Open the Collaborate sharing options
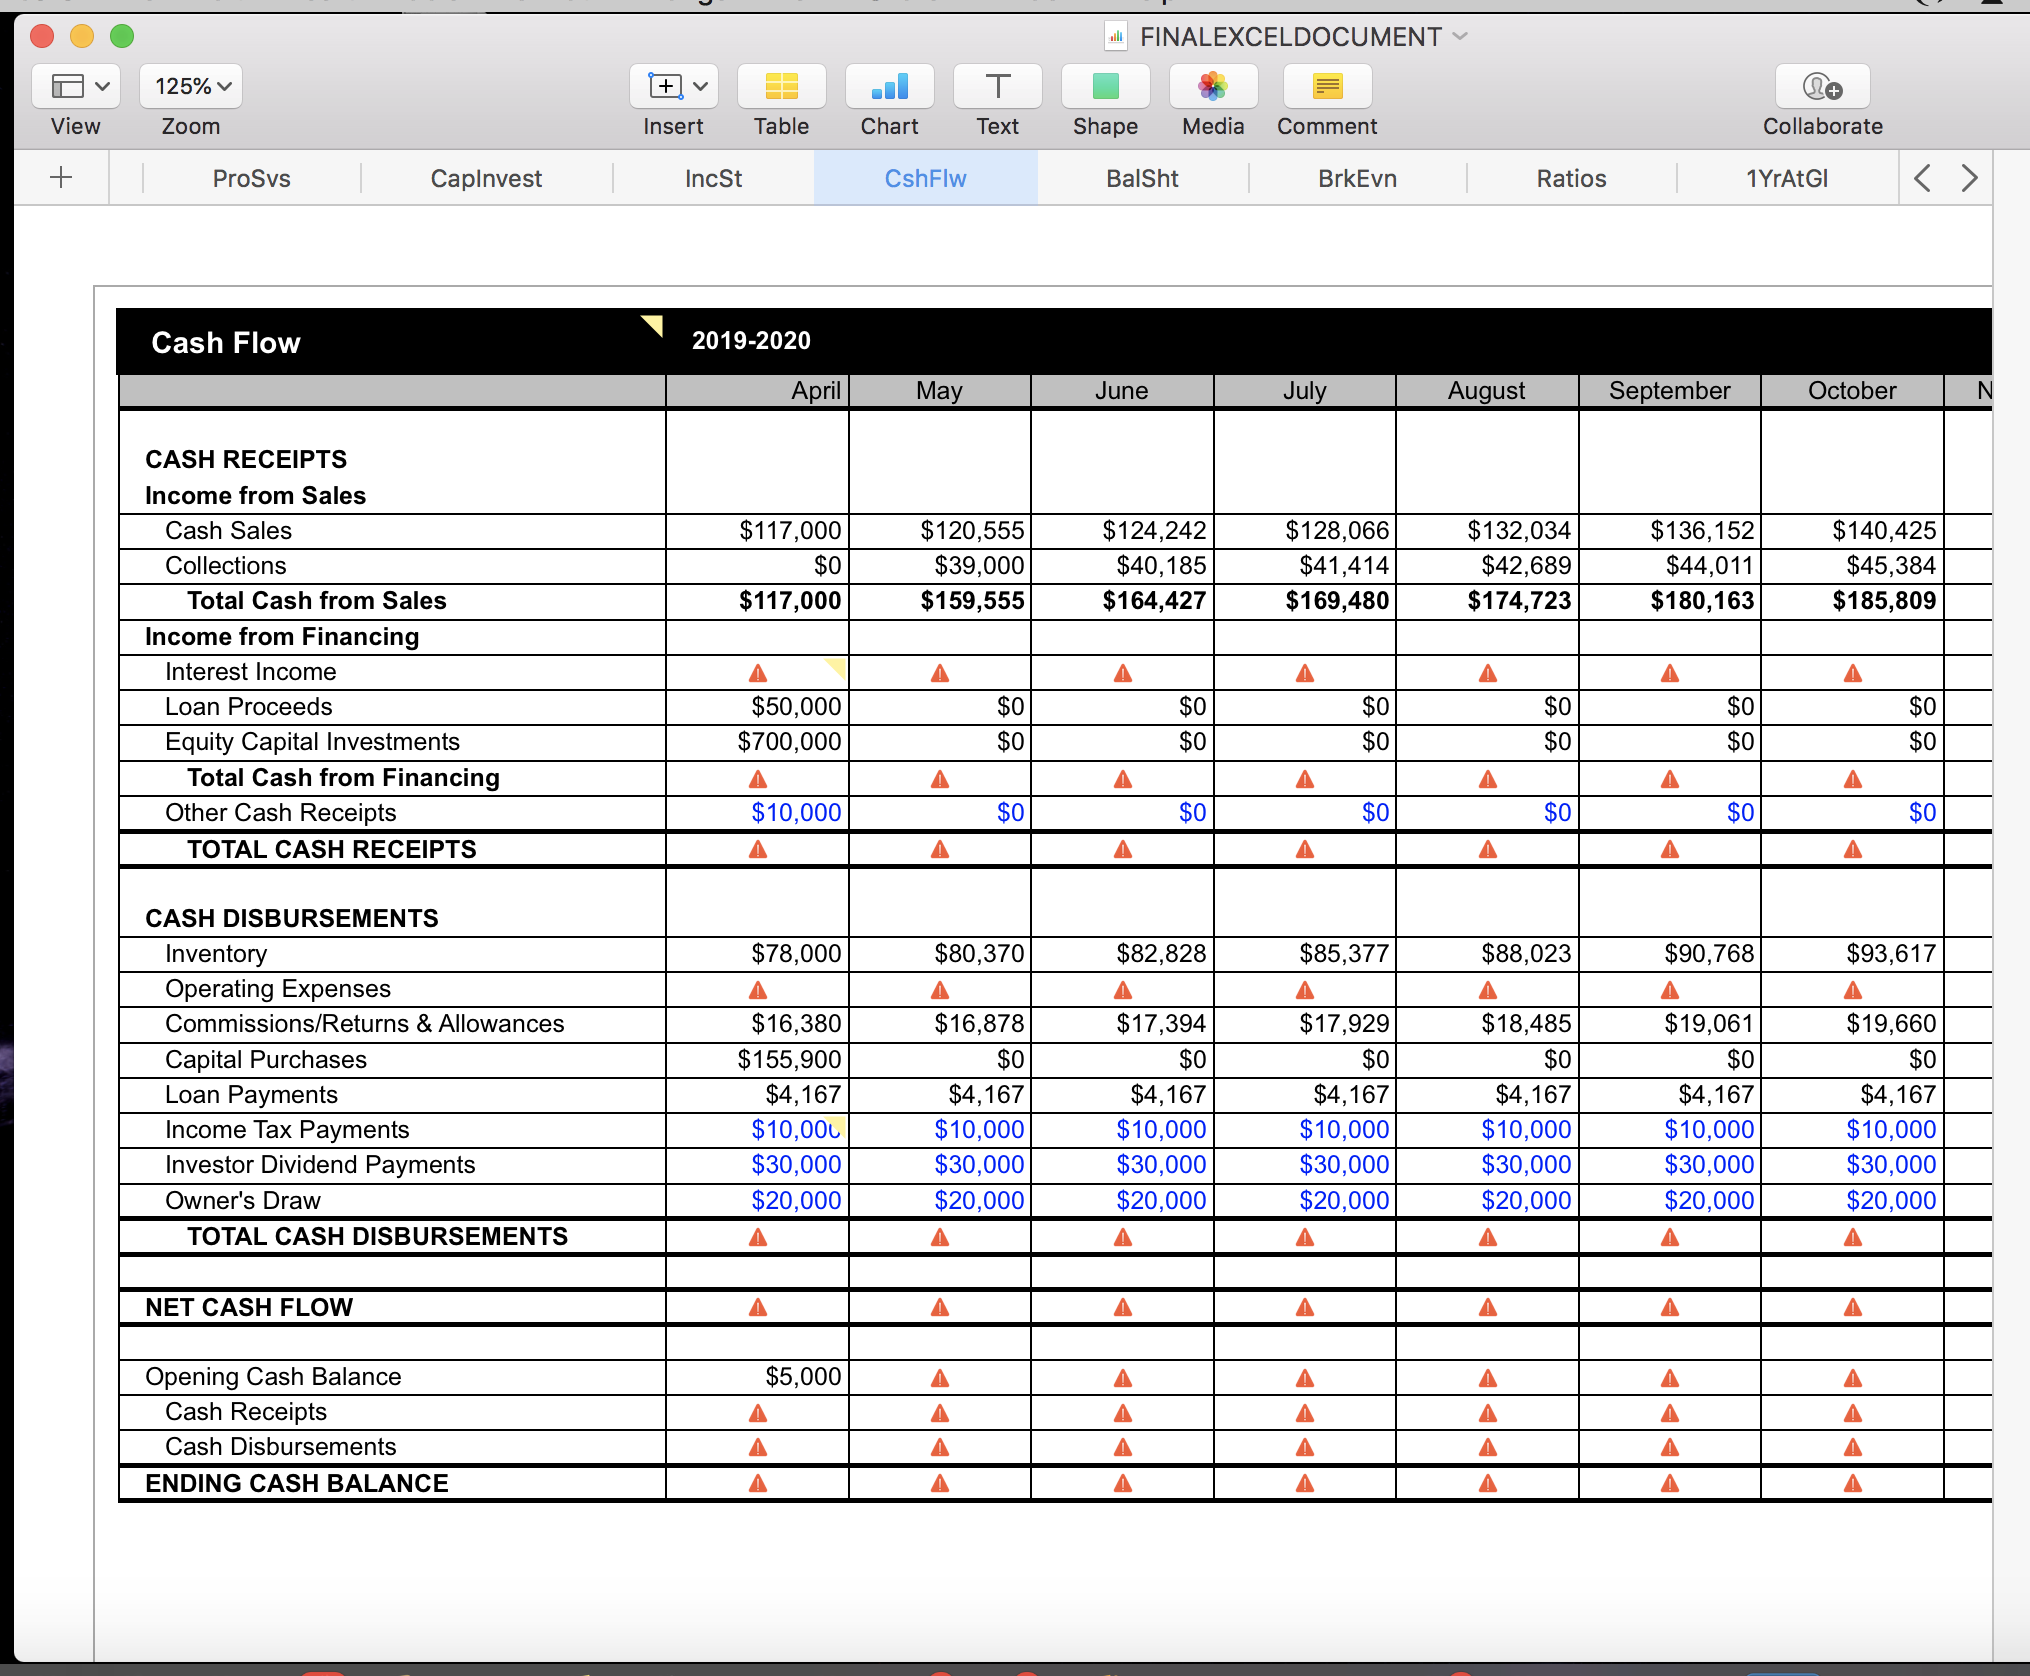Image resolution: width=2030 pixels, height=1676 pixels. pyautogui.click(x=1822, y=86)
